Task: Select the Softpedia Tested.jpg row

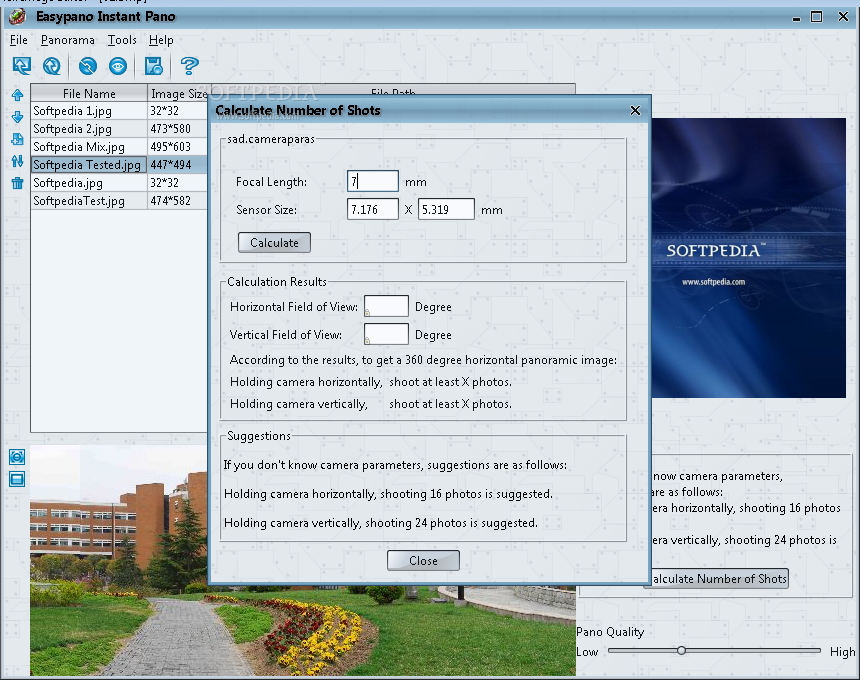Action: pyautogui.click(x=119, y=165)
